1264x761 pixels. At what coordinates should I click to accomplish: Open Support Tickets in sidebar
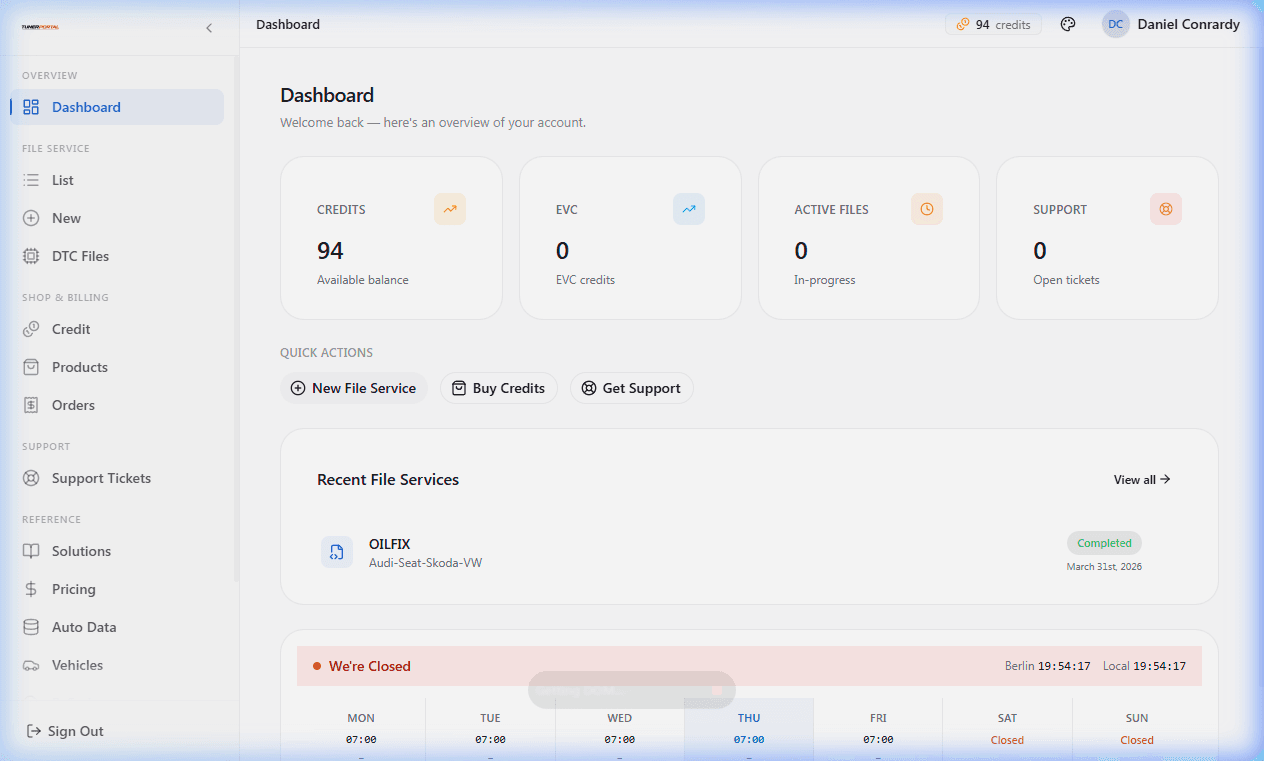click(x=101, y=478)
